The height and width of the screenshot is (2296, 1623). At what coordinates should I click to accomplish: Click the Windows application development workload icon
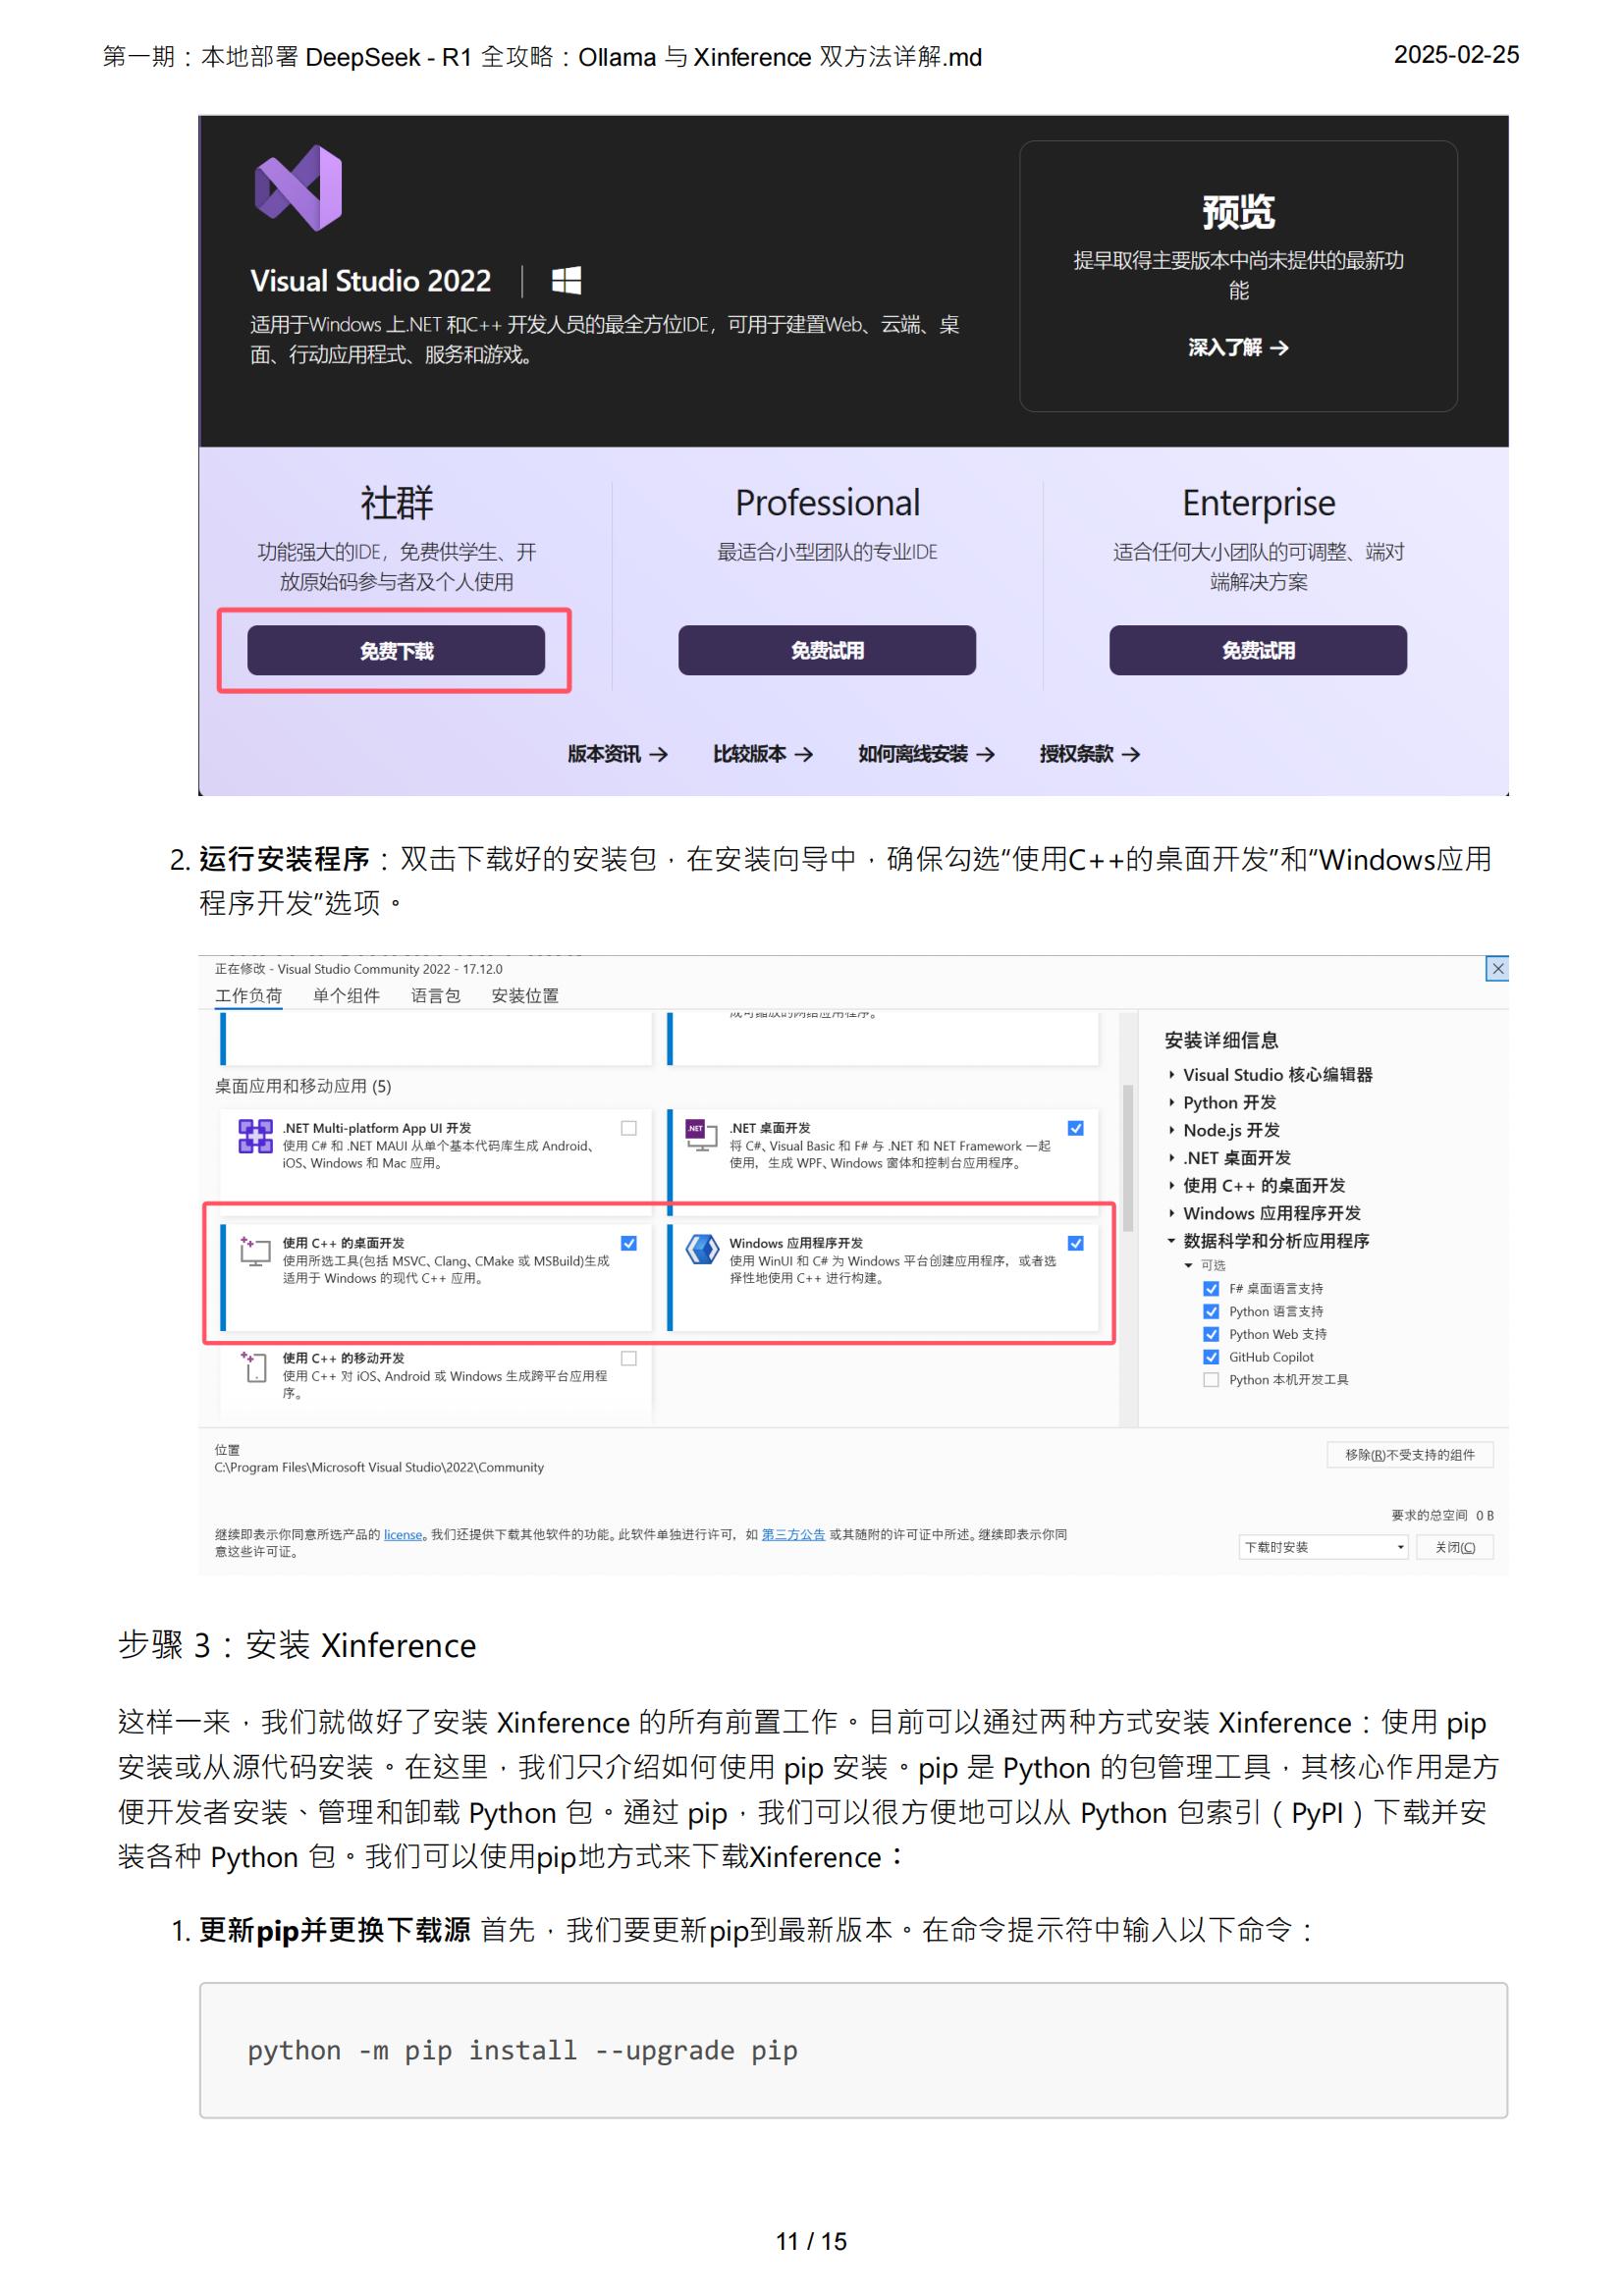point(702,1249)
